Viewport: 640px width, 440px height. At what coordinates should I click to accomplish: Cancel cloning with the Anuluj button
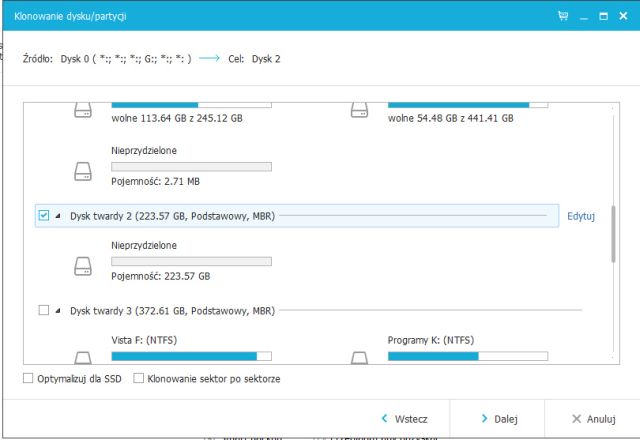point(592,419)
